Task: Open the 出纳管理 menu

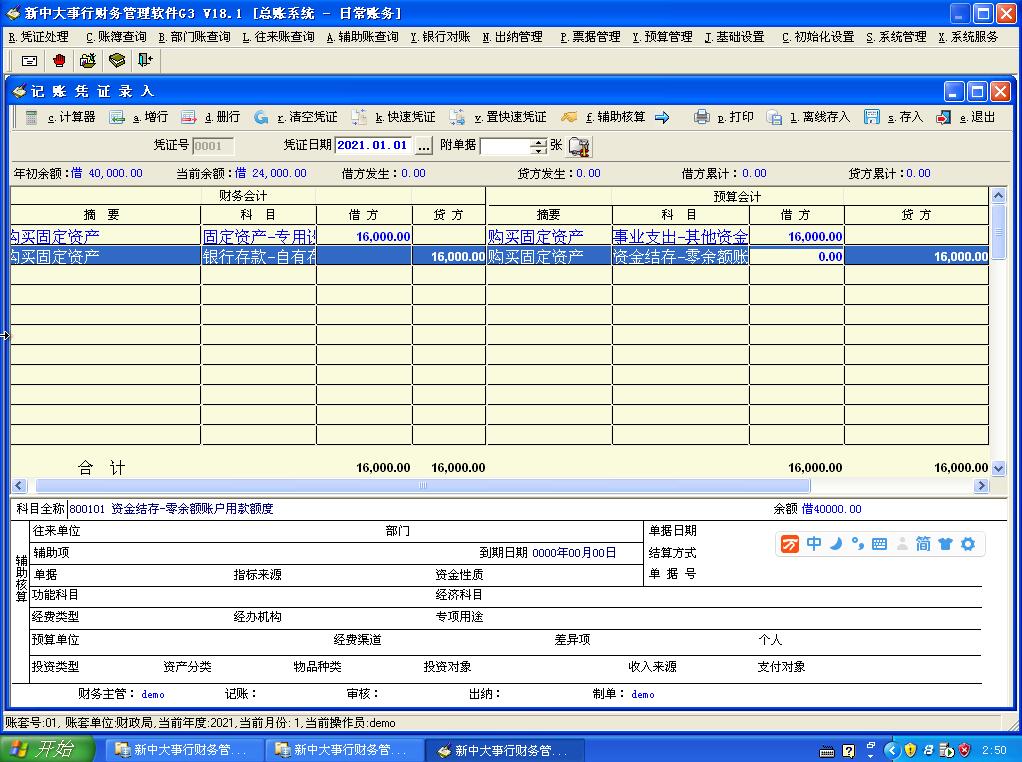Action: point(512,37)
